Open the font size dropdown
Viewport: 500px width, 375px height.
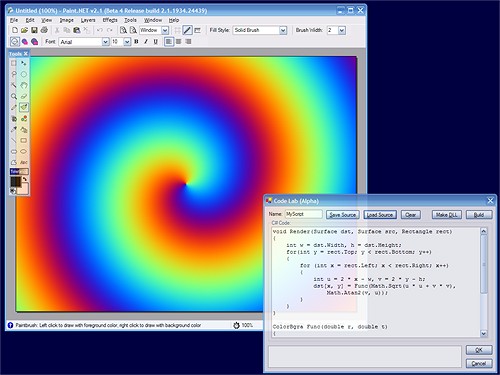pos(127,42)
